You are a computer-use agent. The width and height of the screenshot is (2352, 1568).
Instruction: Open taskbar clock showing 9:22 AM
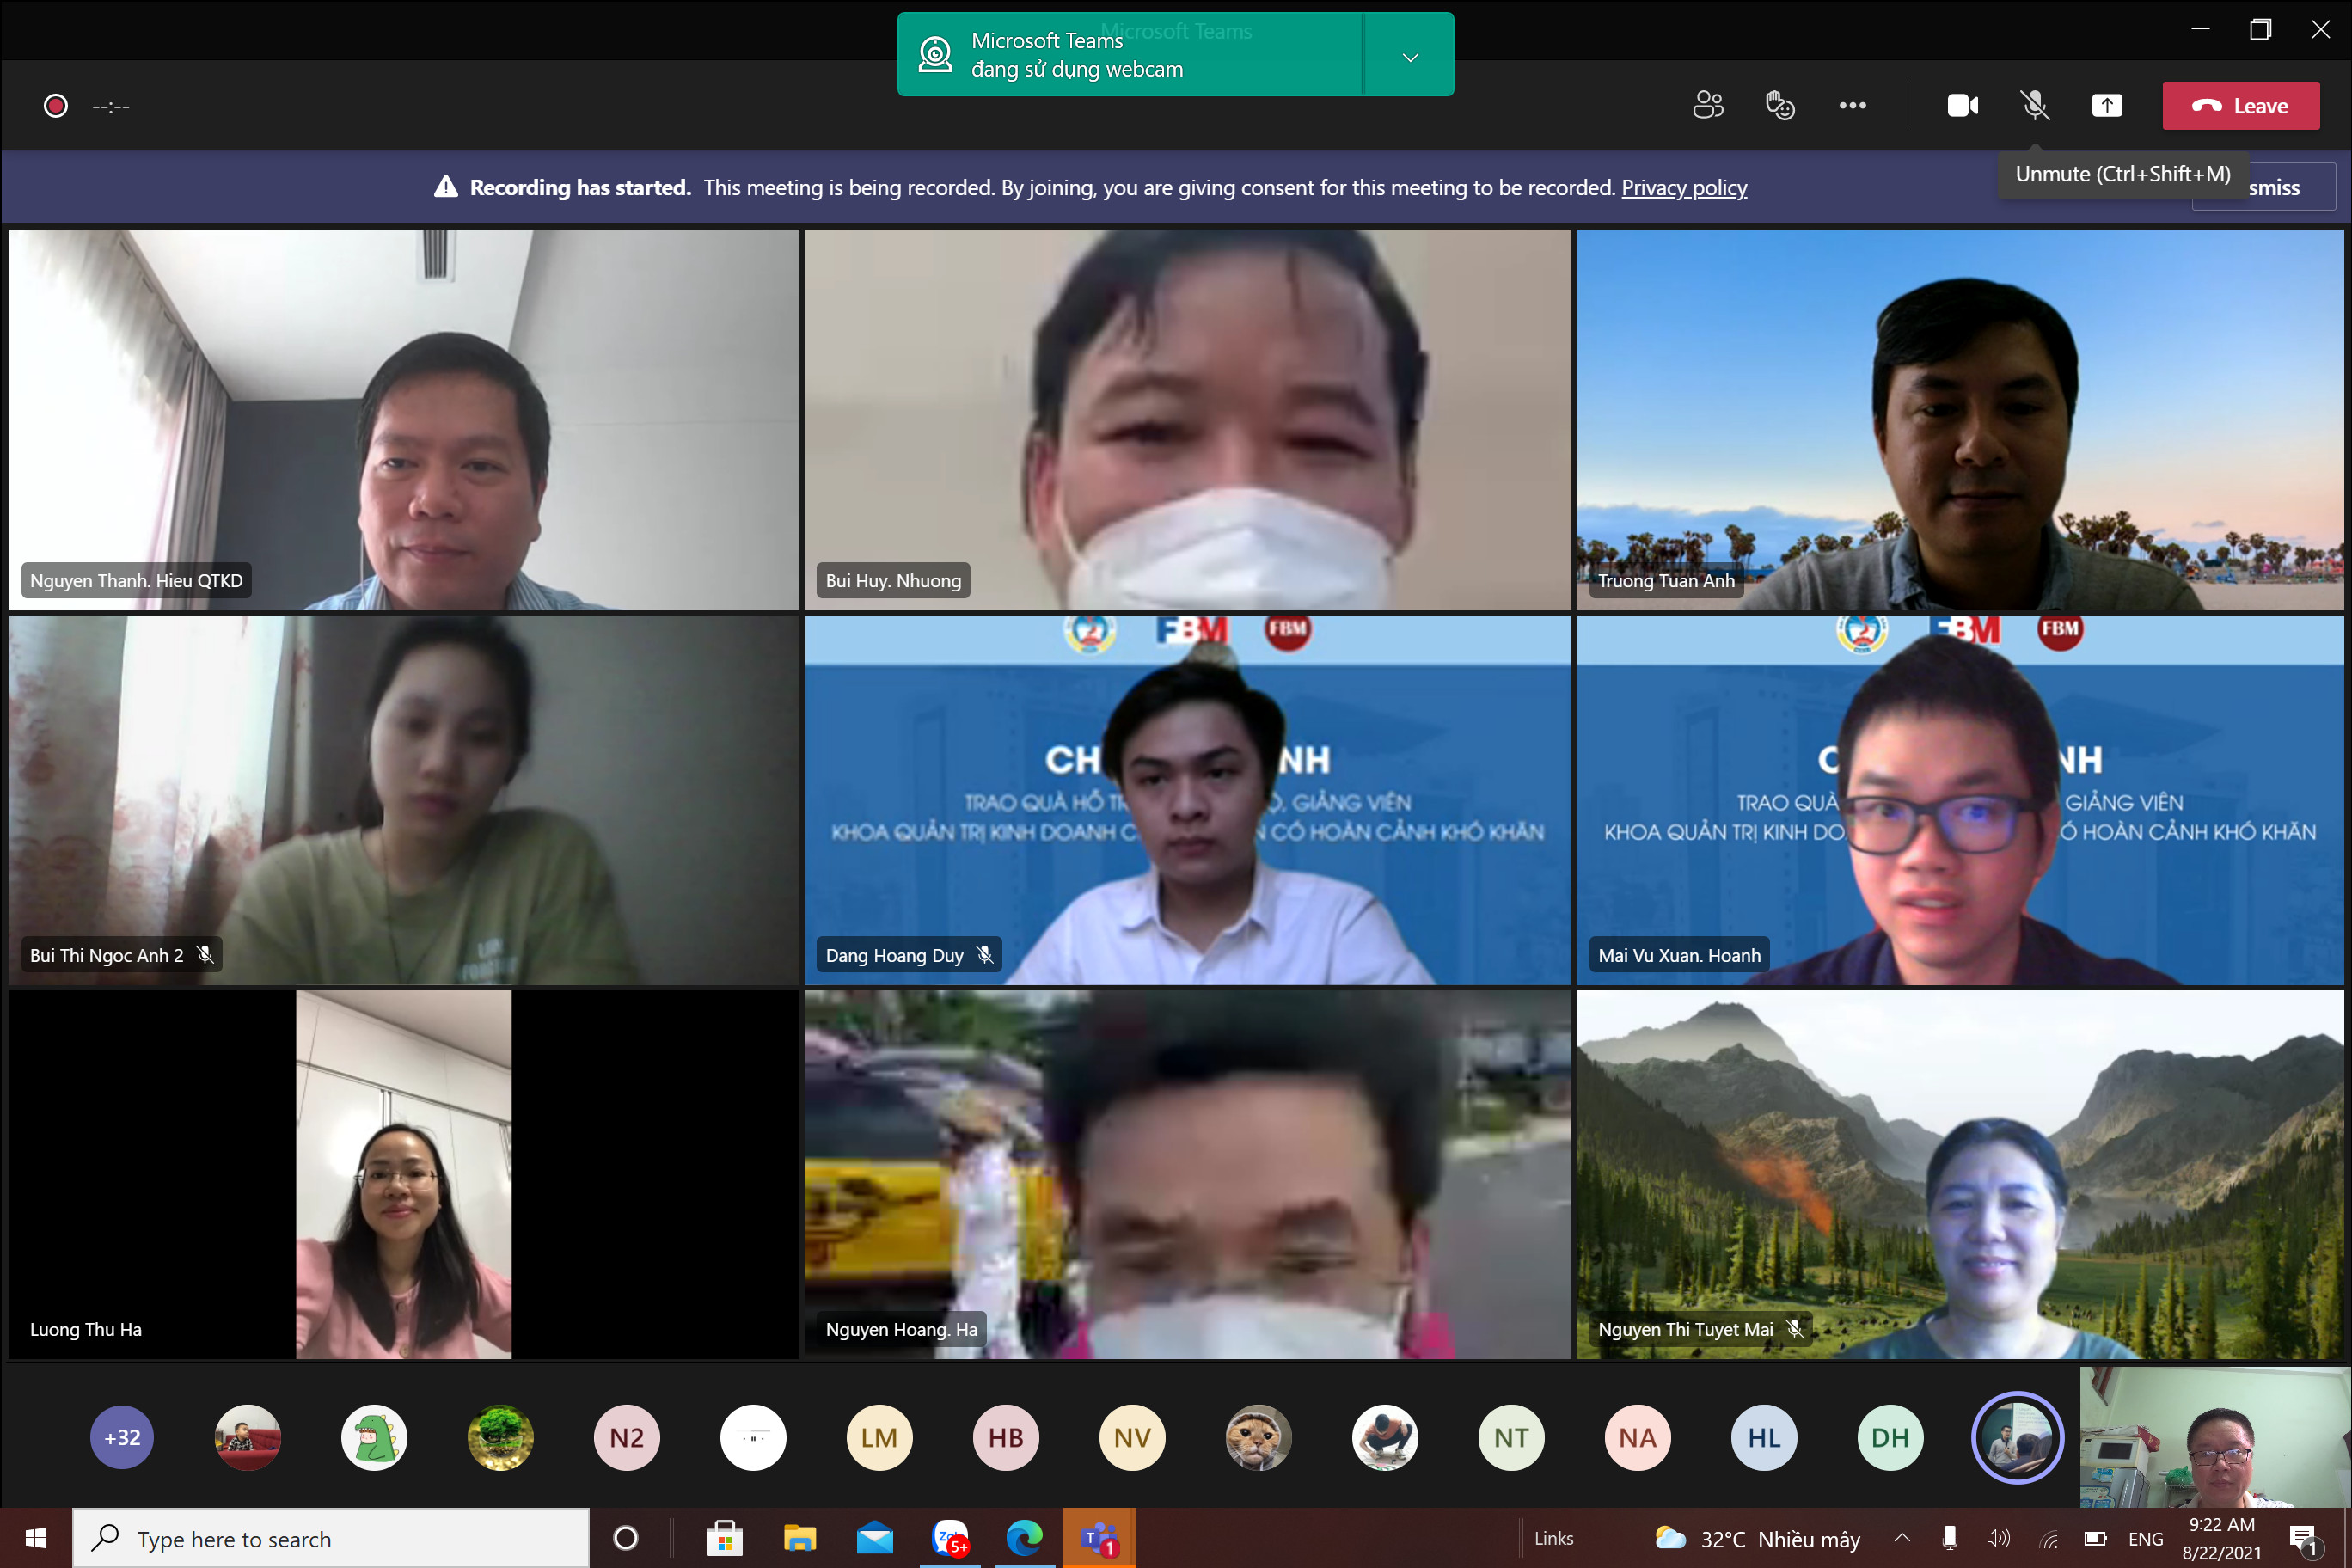click(x=2221, y=1538)
